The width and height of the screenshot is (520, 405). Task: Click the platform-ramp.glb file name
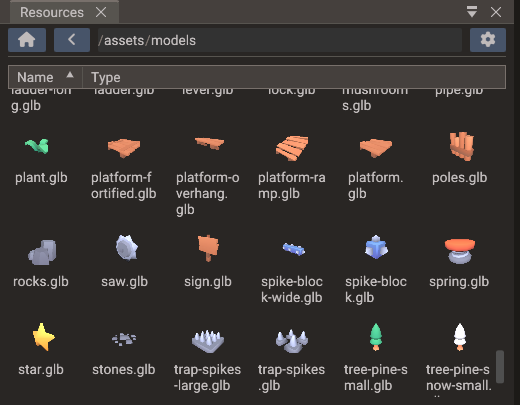point(292,186)
